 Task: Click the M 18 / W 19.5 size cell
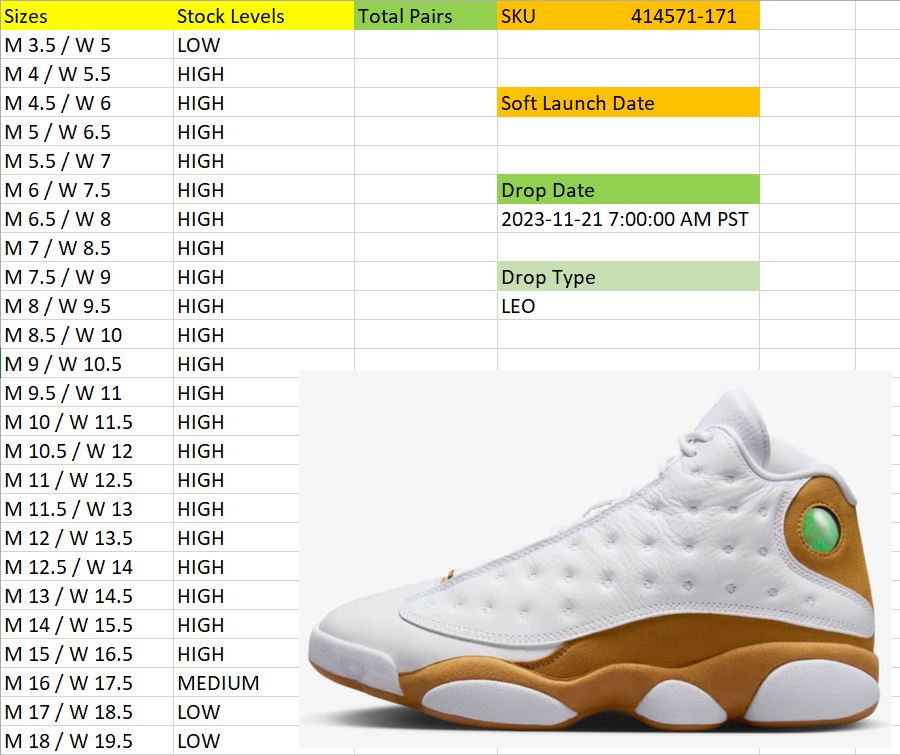pos(87,741)
